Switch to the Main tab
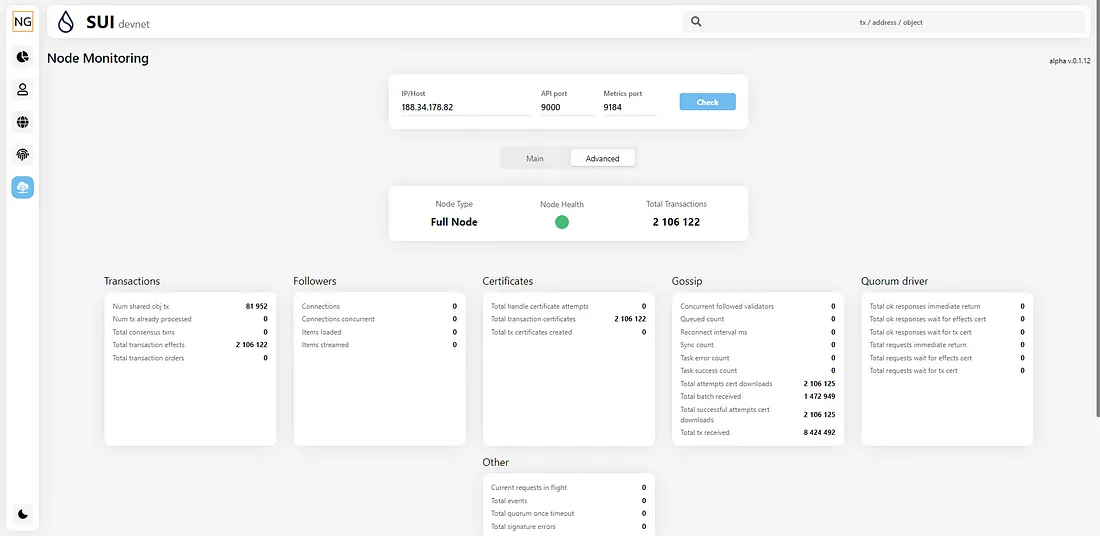 [535, 158]
